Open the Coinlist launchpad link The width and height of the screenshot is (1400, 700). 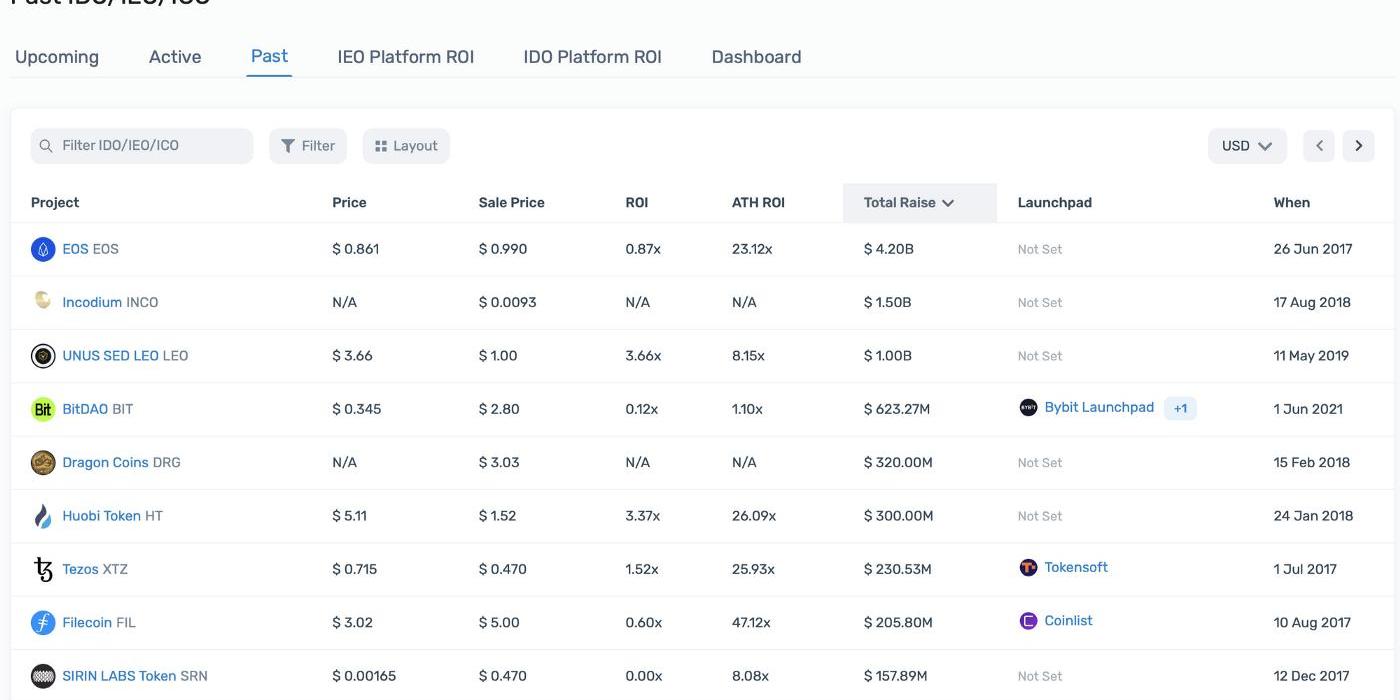tap(1068, 621)
